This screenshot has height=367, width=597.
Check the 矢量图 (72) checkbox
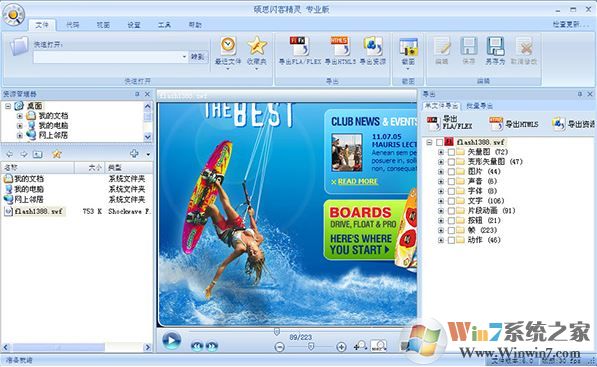451,152
